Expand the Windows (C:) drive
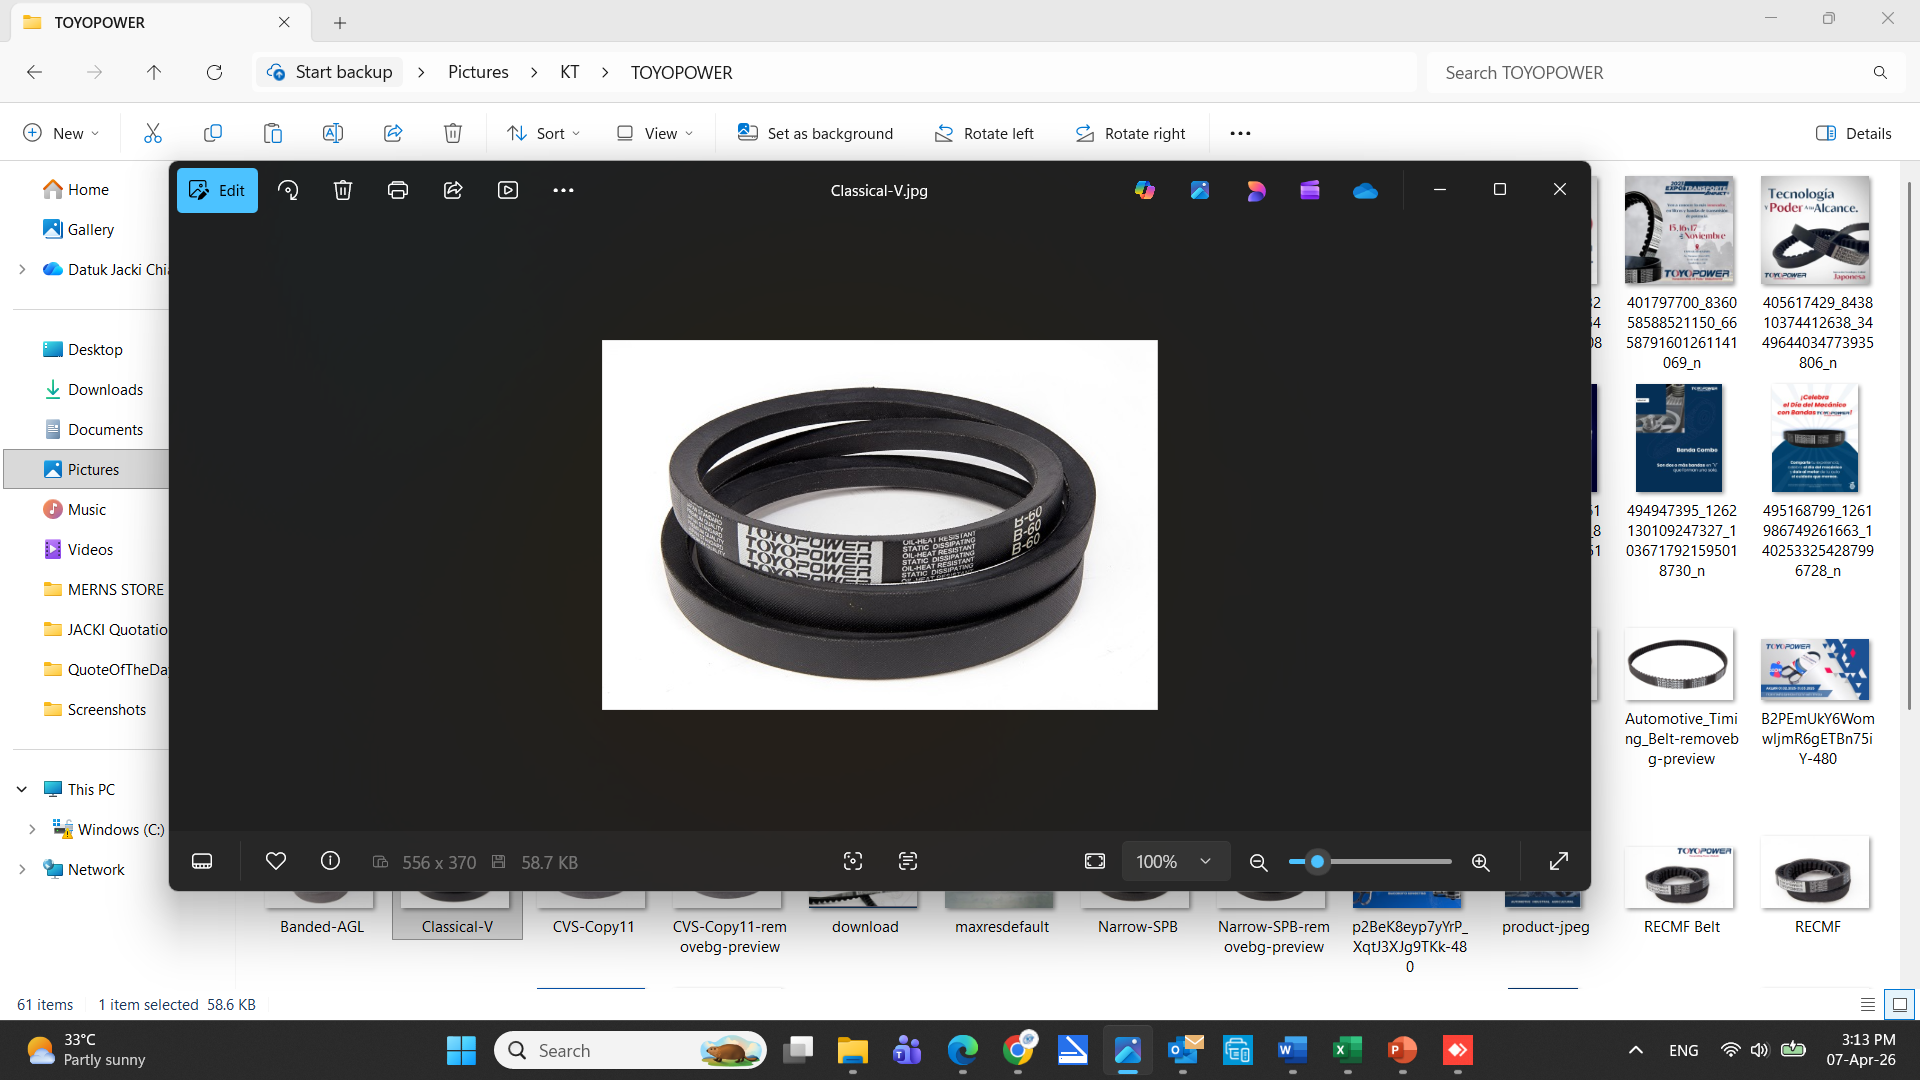Screen dimensions: 1920x1080 pos(32,829)
